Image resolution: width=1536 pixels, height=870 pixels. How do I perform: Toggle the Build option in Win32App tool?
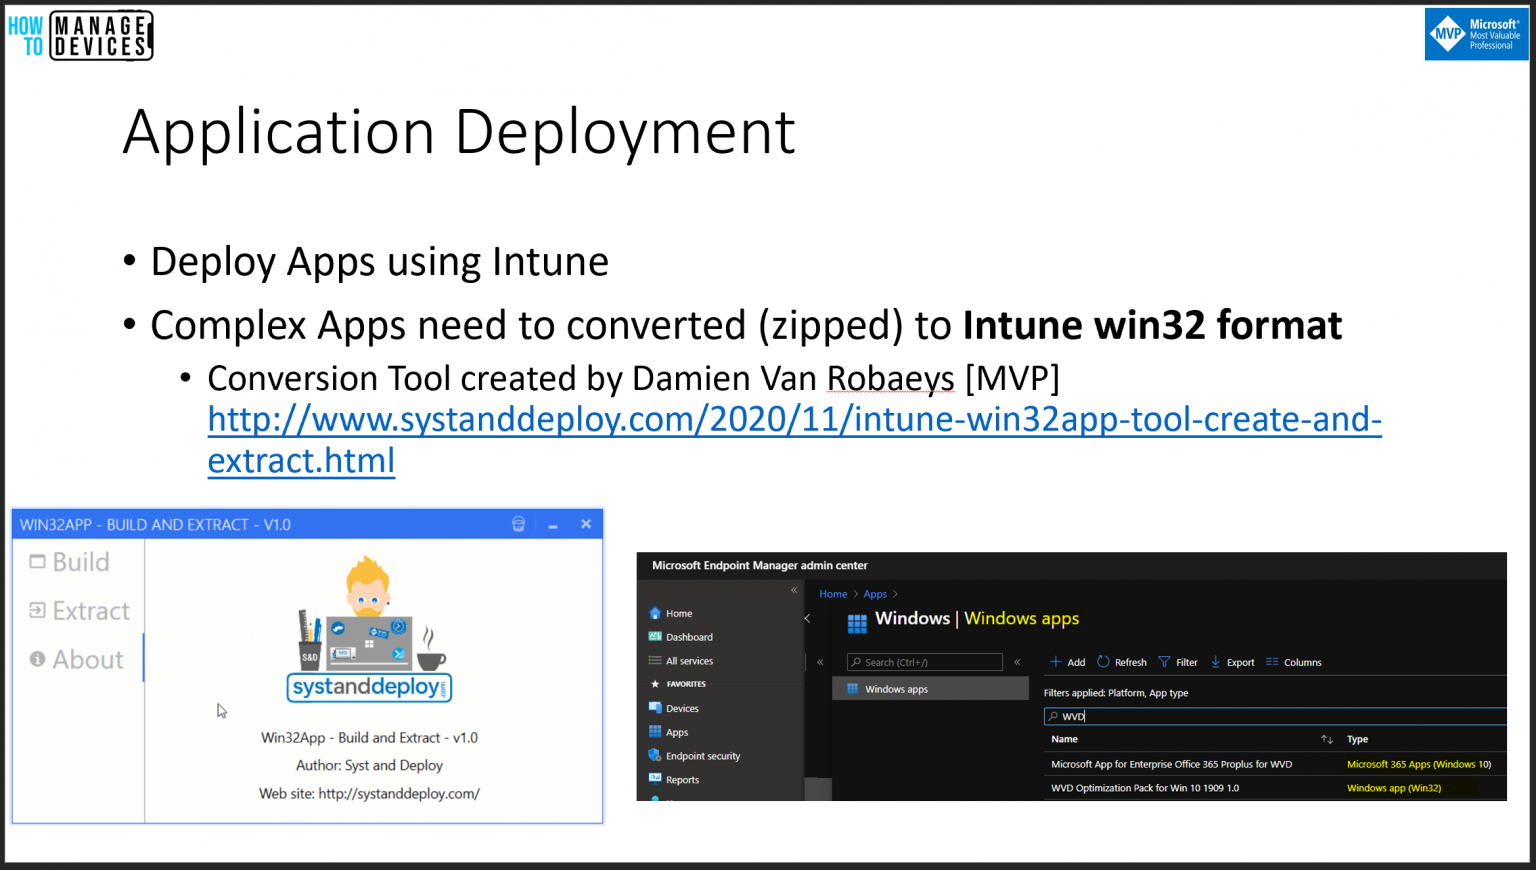[70, 562]
